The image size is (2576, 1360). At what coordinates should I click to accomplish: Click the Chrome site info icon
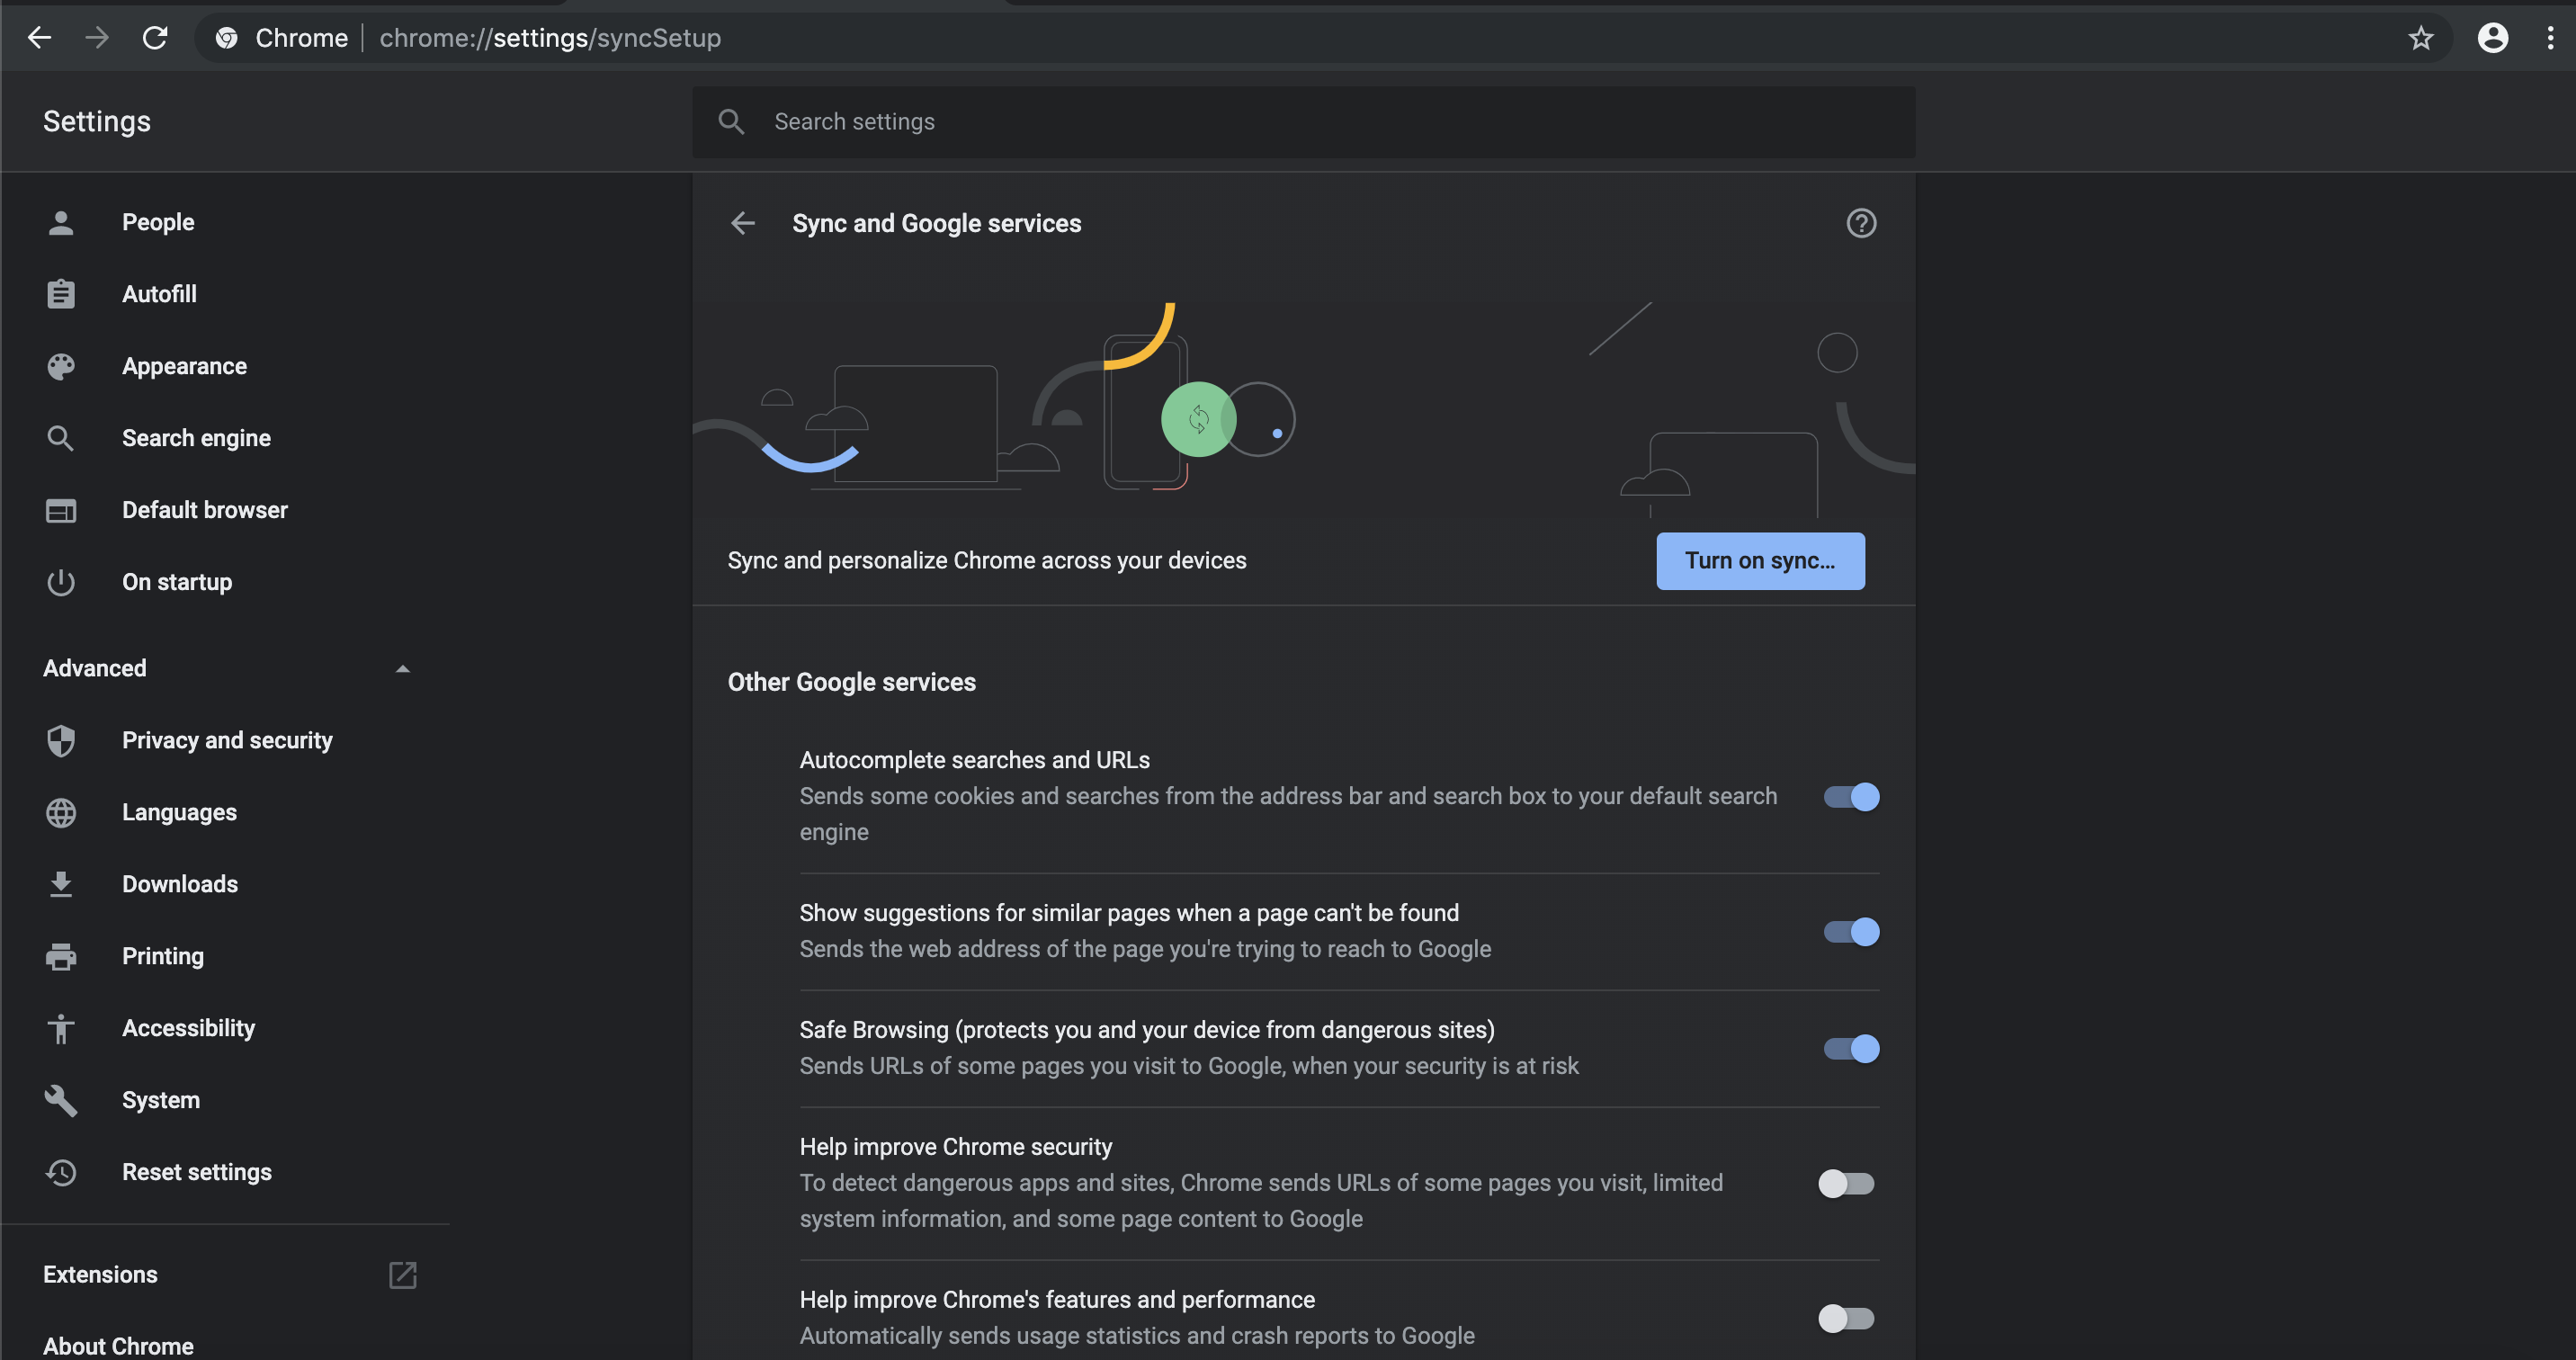click(x=227, y=38)
